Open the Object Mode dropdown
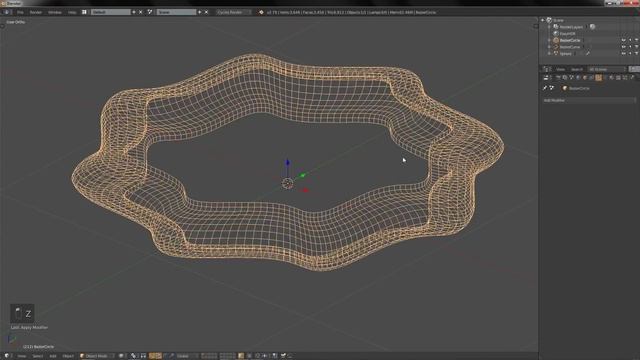Viewport: 640px width, 360px height. pyautogui.click(x=97, y=356)
